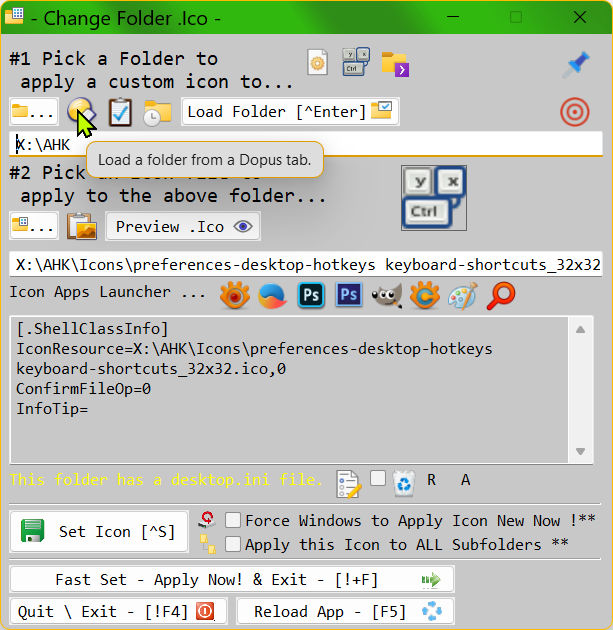Click the Preview .Ico button
613x630 pixels.
coord(183,226)
